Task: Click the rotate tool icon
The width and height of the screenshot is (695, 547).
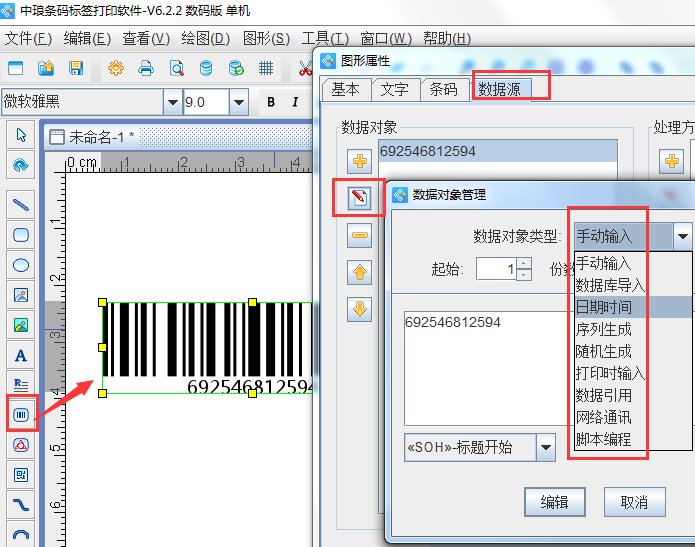Action: 21,165
